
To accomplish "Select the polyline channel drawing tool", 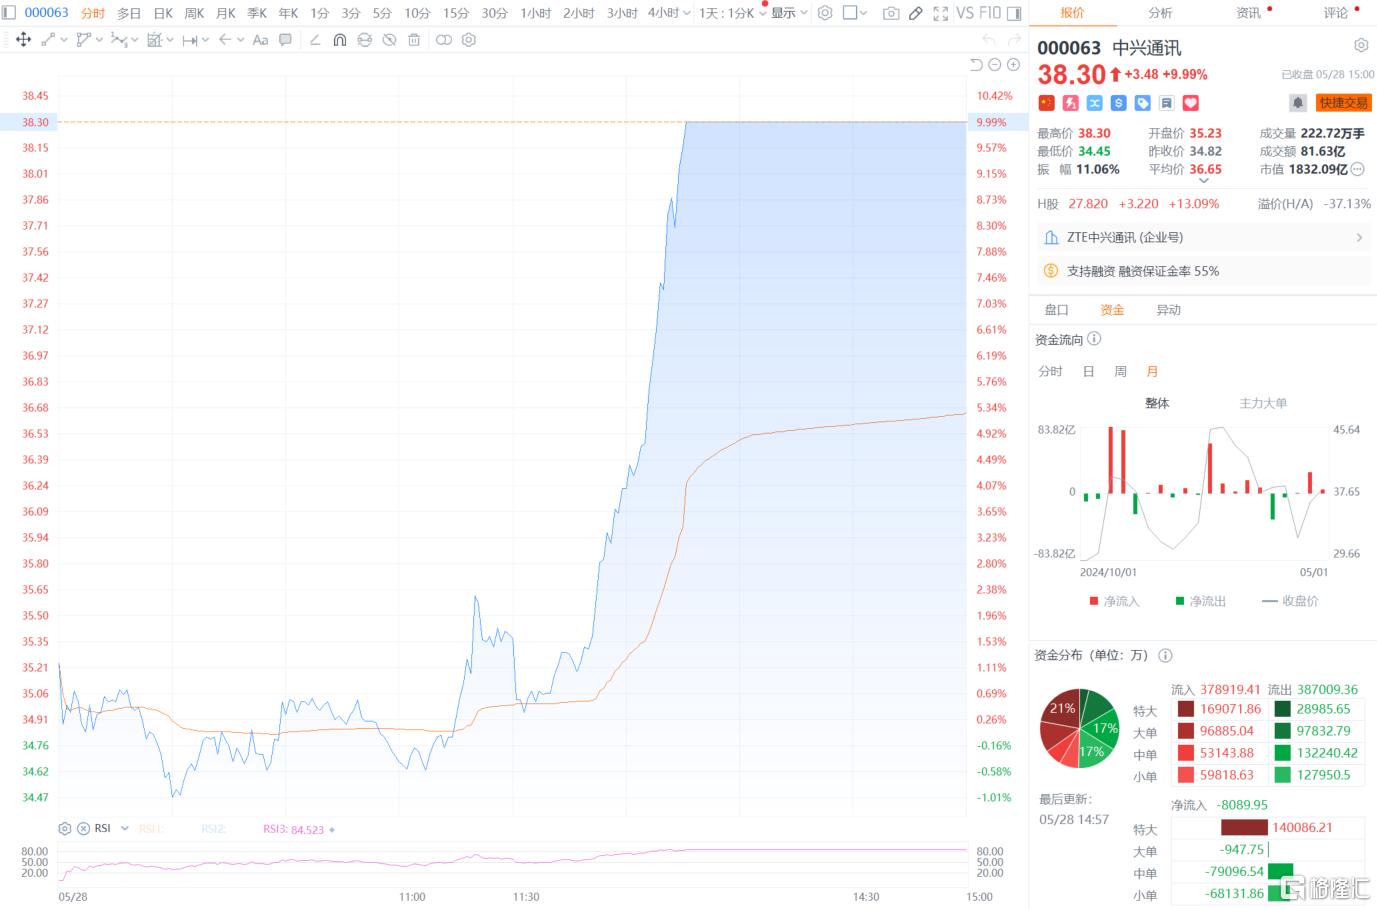I will [x=84, y=40].
